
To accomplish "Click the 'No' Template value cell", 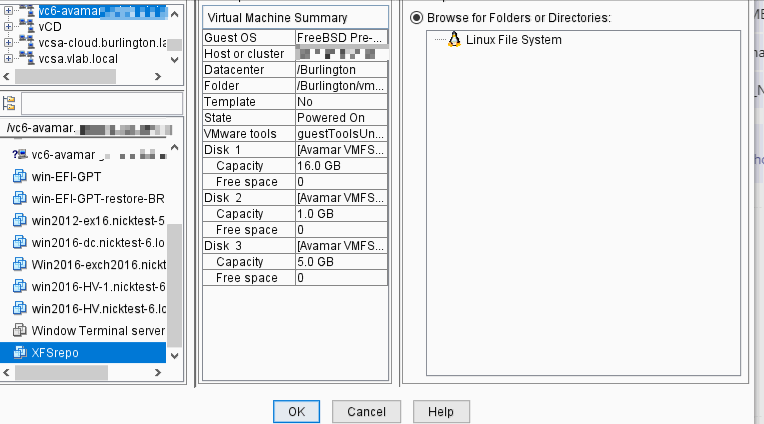I will click(341, 101).
